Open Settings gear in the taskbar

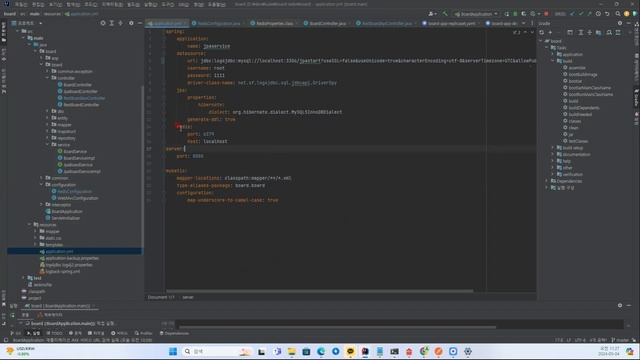[x=468, y=351]
